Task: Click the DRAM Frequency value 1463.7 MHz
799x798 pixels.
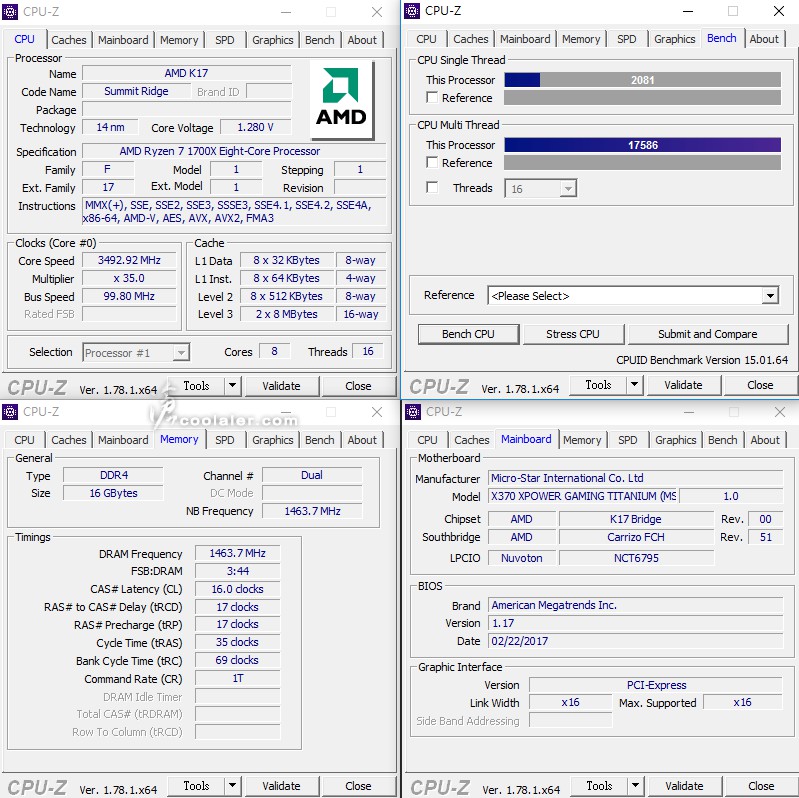Action: pos(237,553)
